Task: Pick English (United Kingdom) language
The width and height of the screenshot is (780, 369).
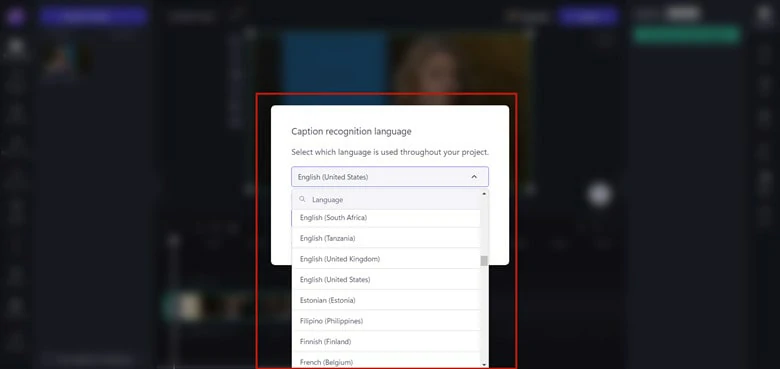Action: coord(386,259)
